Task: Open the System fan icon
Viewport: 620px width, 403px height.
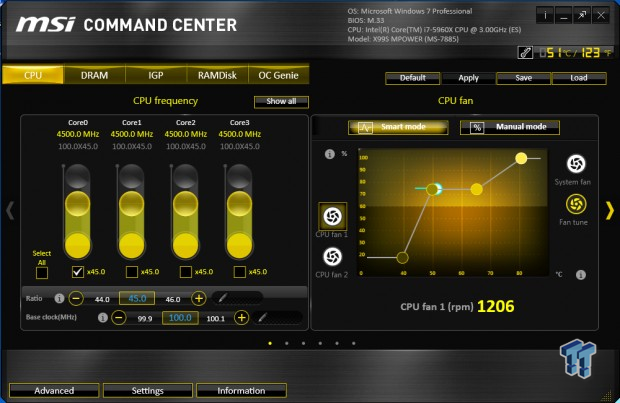Action: 576,164
